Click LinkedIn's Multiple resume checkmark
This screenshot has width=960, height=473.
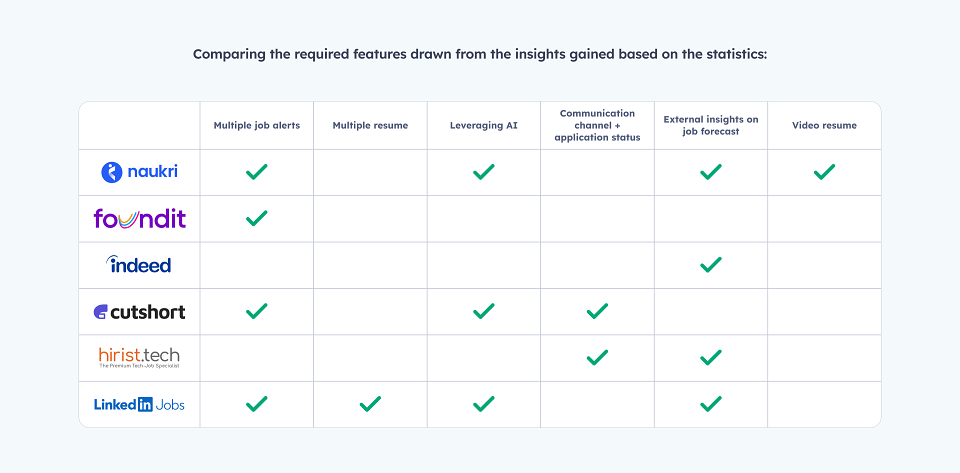370,404
